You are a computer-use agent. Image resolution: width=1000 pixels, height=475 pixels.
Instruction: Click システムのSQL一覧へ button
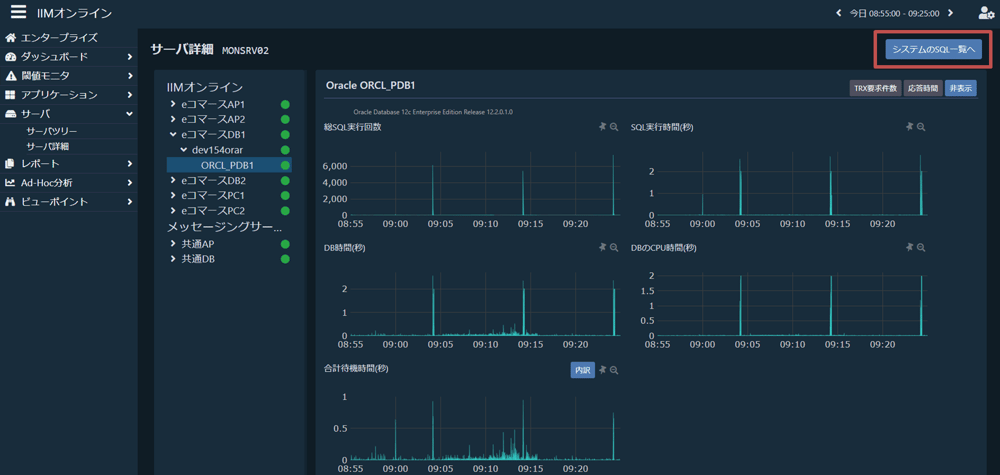[x=933, y=49]
